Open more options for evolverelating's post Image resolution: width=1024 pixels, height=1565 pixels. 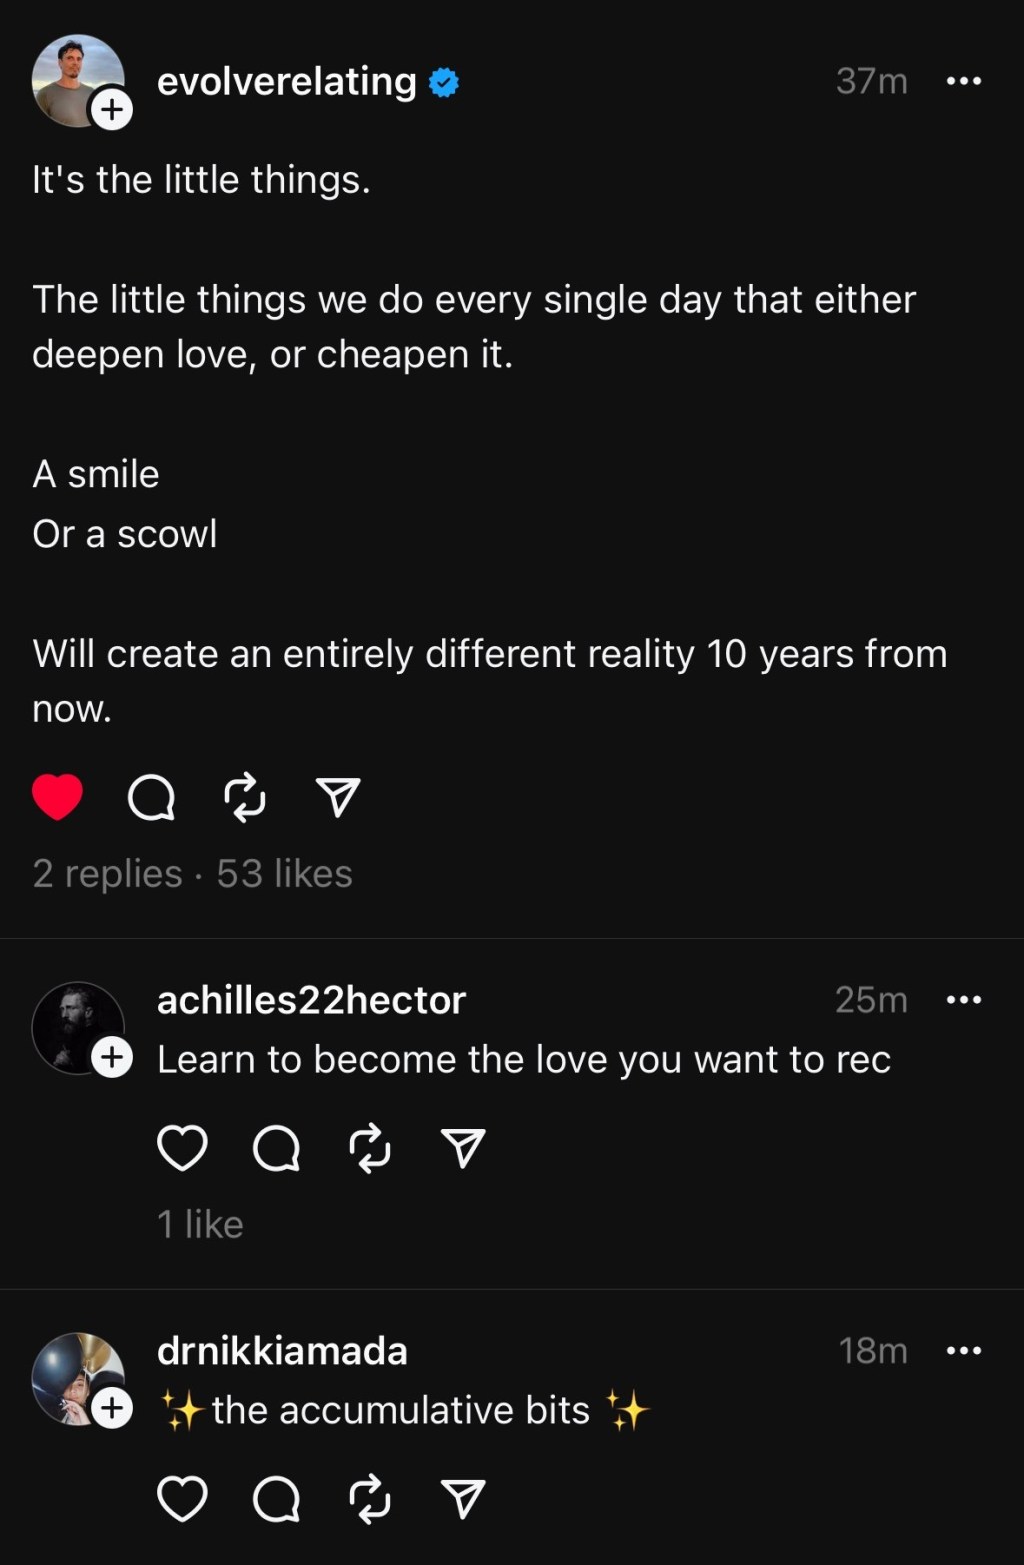tap(963, 81)
